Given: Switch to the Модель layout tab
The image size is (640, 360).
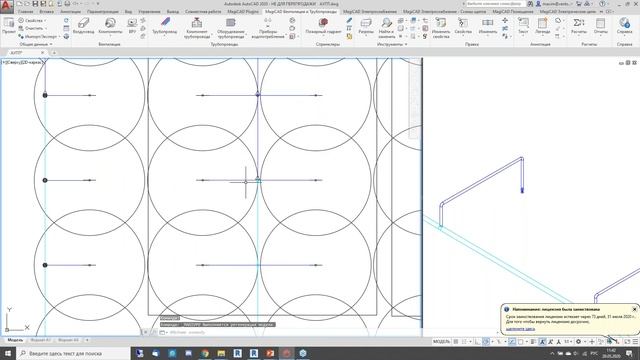Looking at the screenshot, I should (16, 340).
